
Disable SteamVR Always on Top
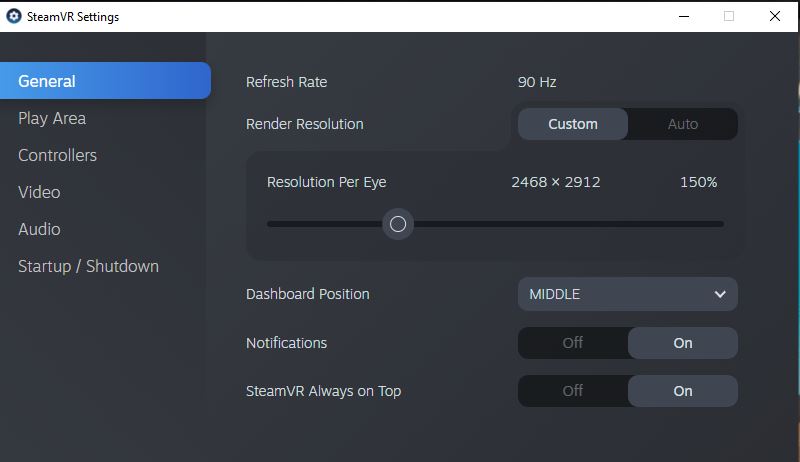tap(573, 391)
